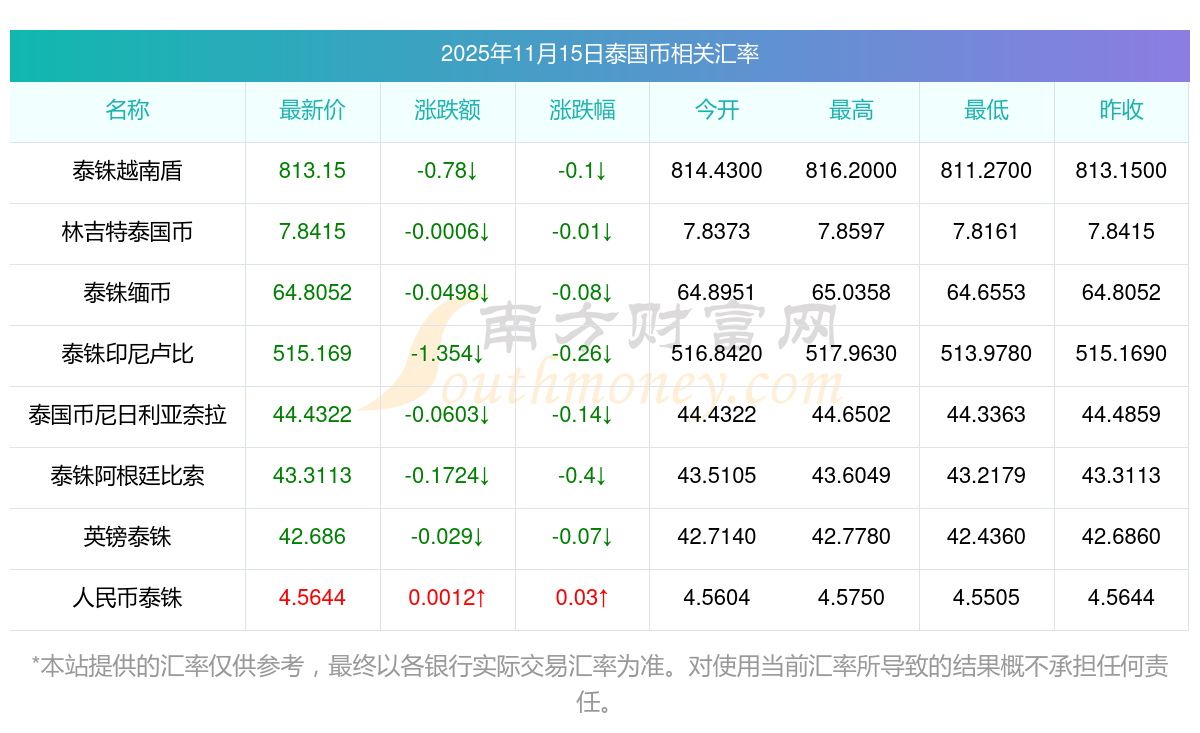Select the 最新价 column header
Image resolution: width=1200 pixels, height=733 pixels.
pyautogui.click(x=312, y=110)
